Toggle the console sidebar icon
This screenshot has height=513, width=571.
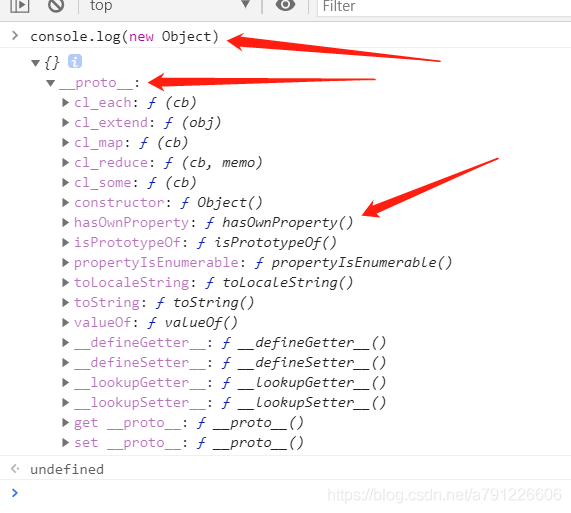pyautogui.click(x=19, y=5)
